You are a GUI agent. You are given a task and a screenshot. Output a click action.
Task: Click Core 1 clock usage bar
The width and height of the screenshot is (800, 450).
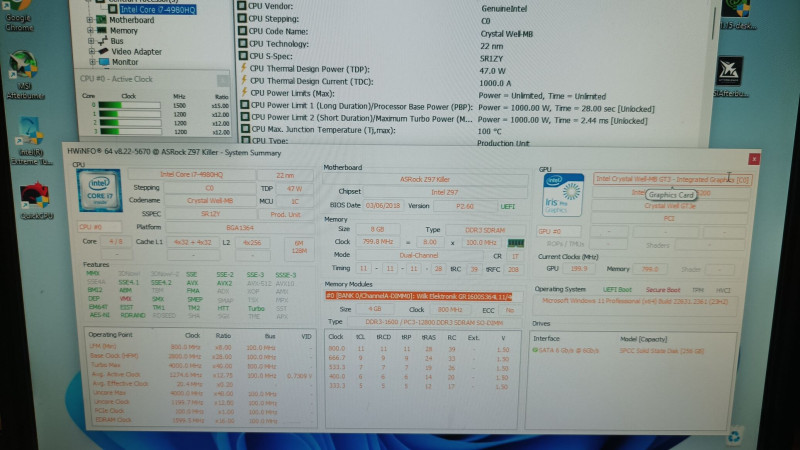click(x=130, y=114)
